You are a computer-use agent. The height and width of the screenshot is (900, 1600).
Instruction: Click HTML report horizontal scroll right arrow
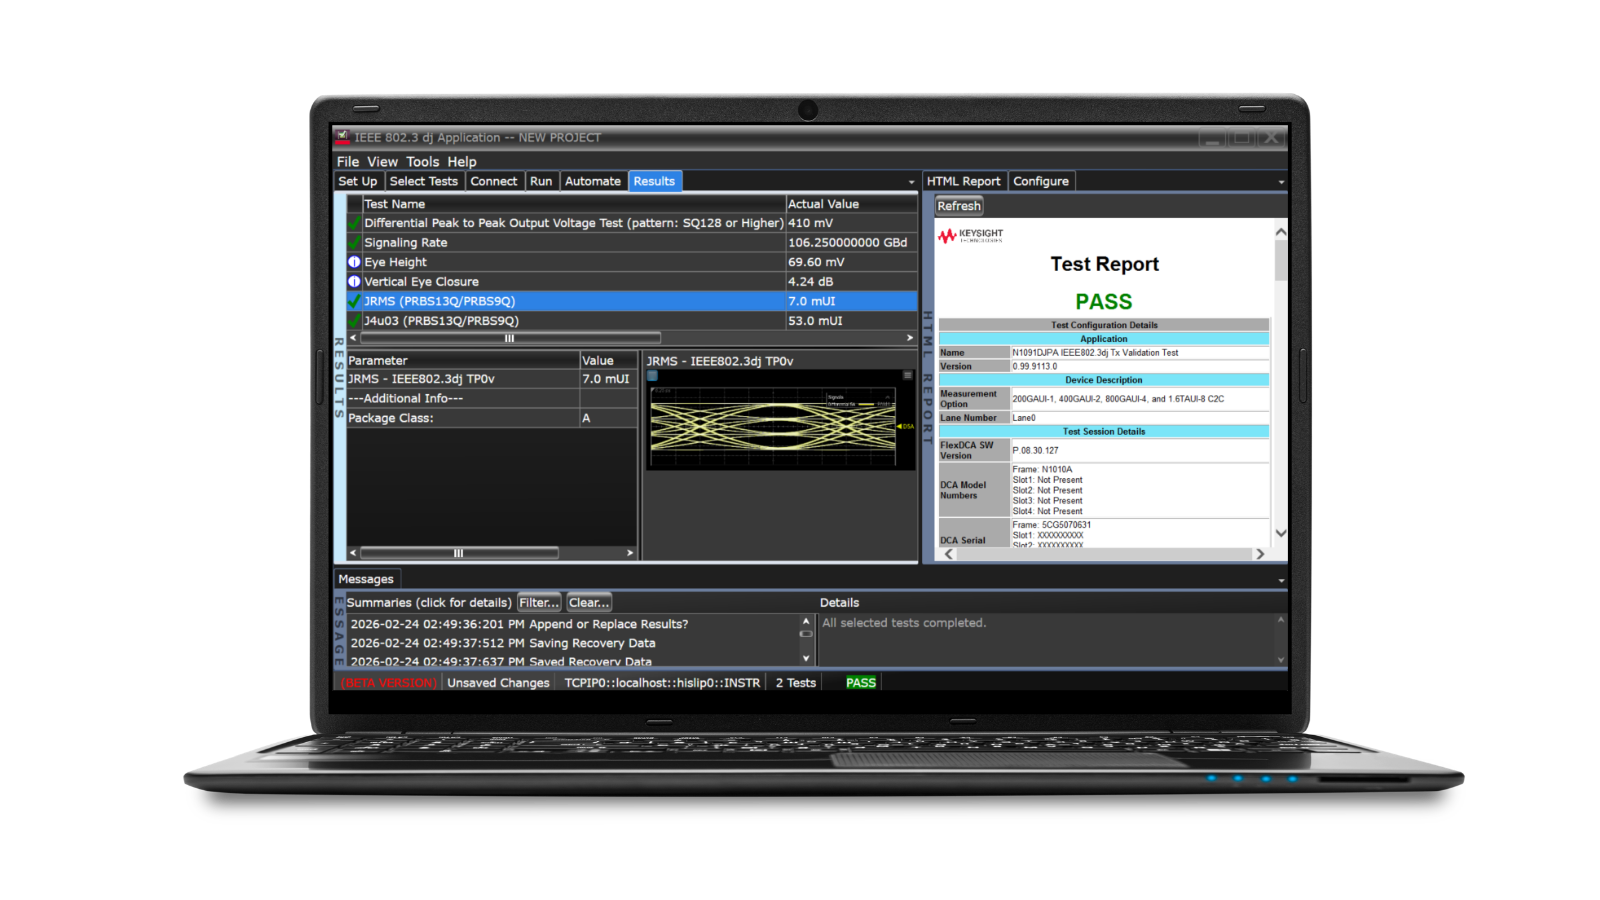click(x=1260, y=554)
